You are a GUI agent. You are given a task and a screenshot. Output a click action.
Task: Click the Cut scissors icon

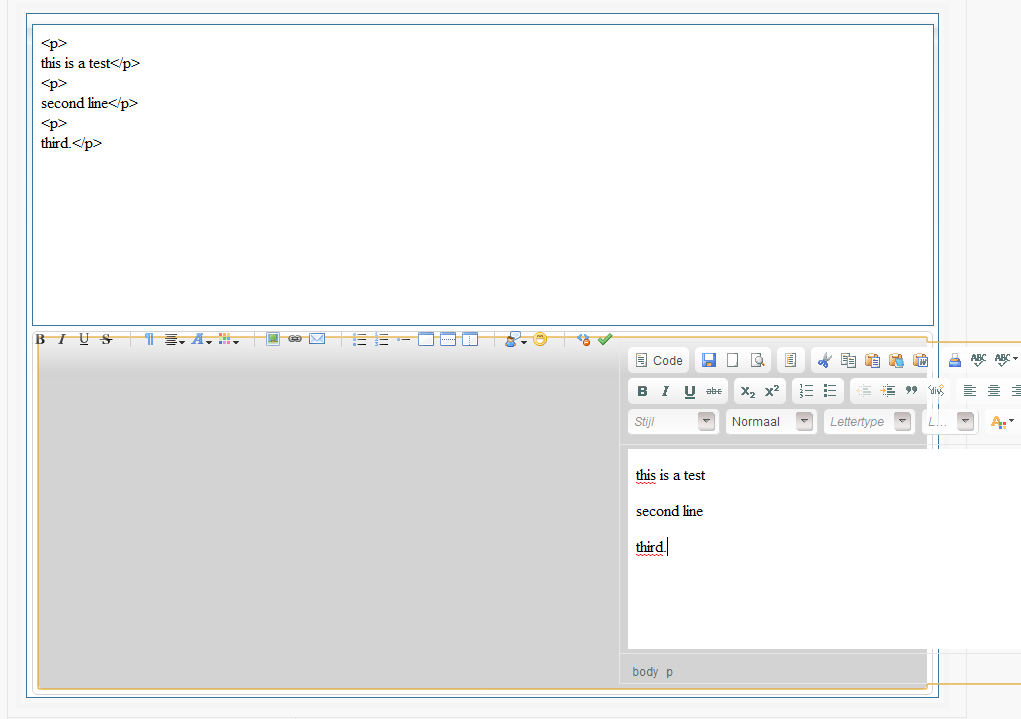tap(824, 361)
